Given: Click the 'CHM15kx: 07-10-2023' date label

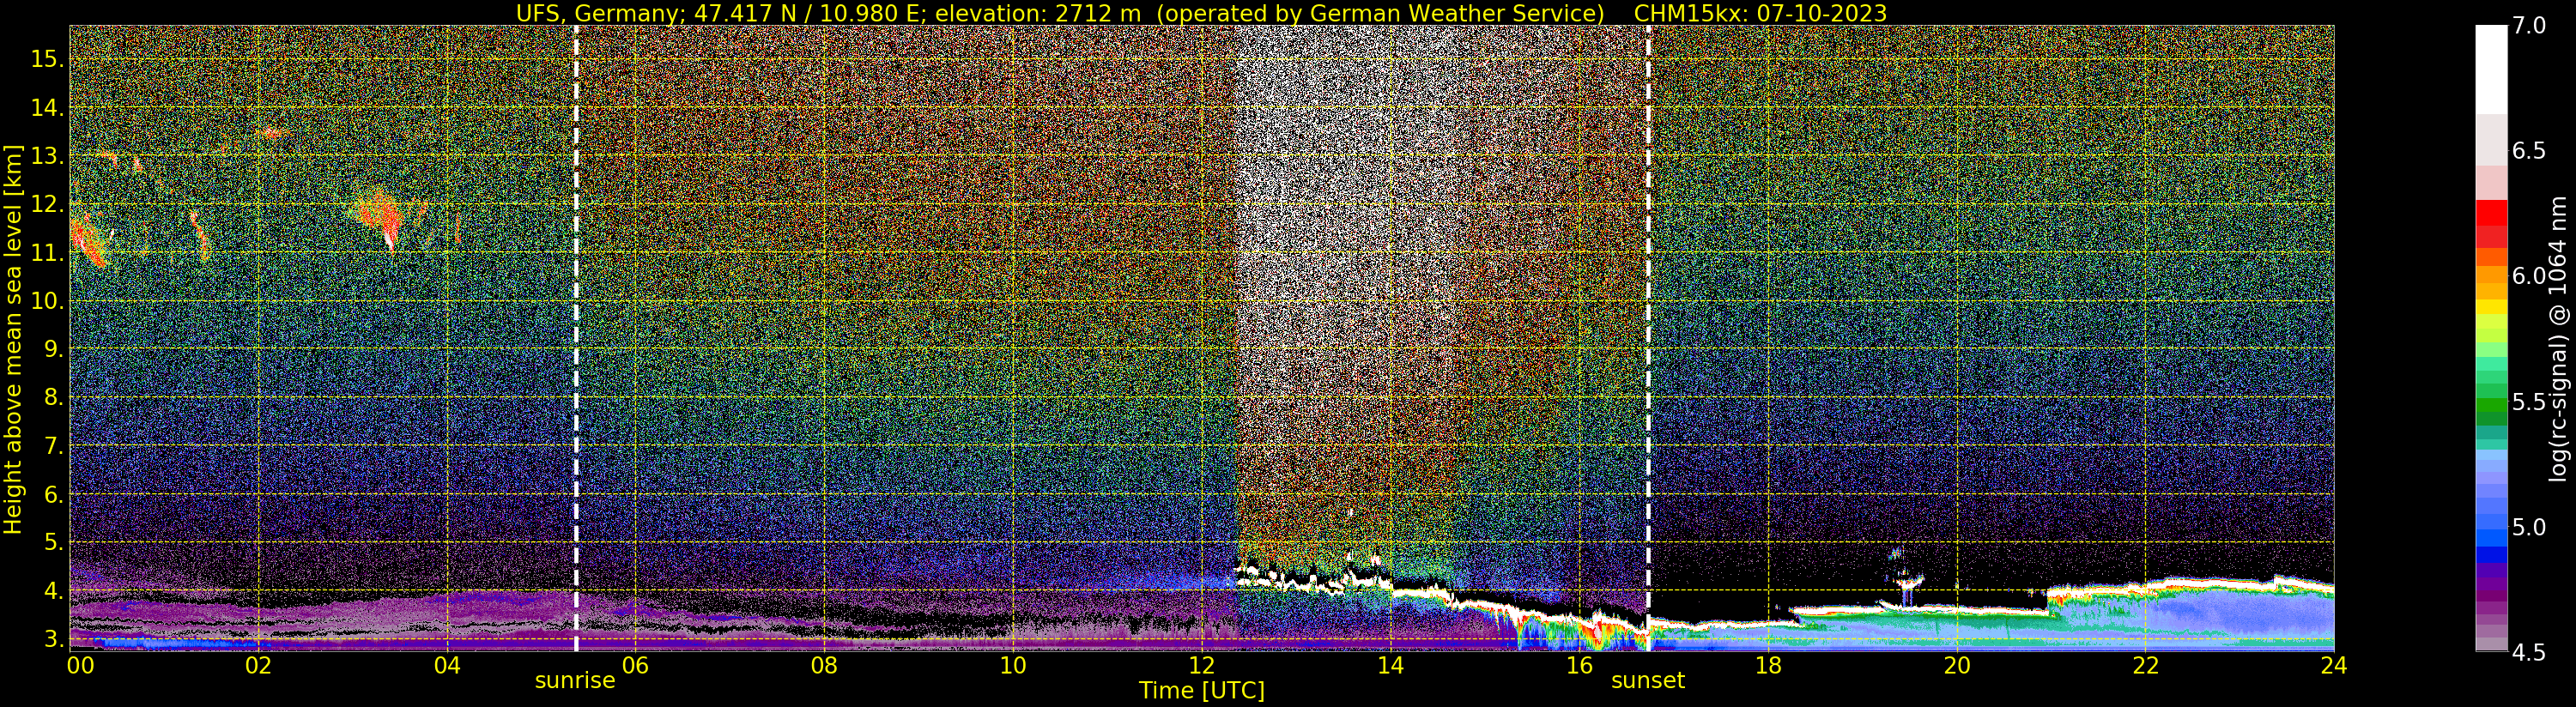Looking at the screenshot, I should (x=1760, y=13).
